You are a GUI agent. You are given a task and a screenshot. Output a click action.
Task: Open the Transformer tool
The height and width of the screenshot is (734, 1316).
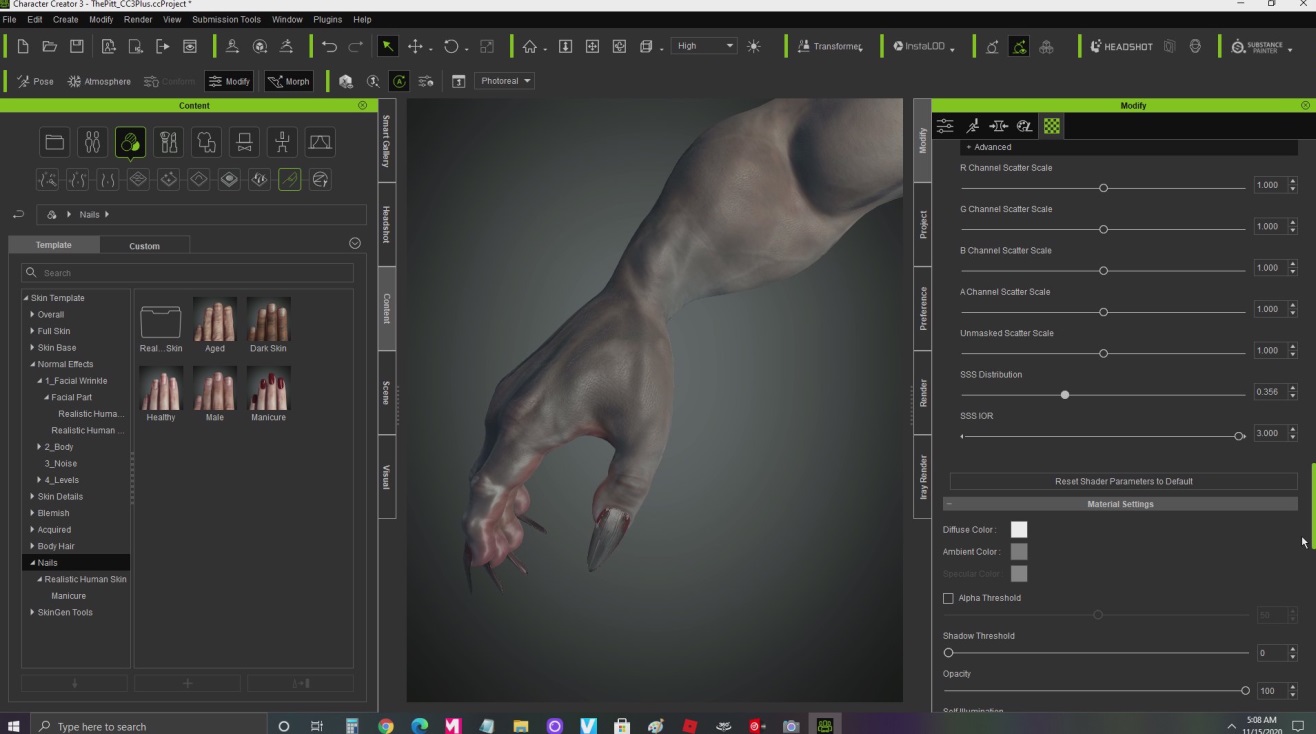pos(829,46)
